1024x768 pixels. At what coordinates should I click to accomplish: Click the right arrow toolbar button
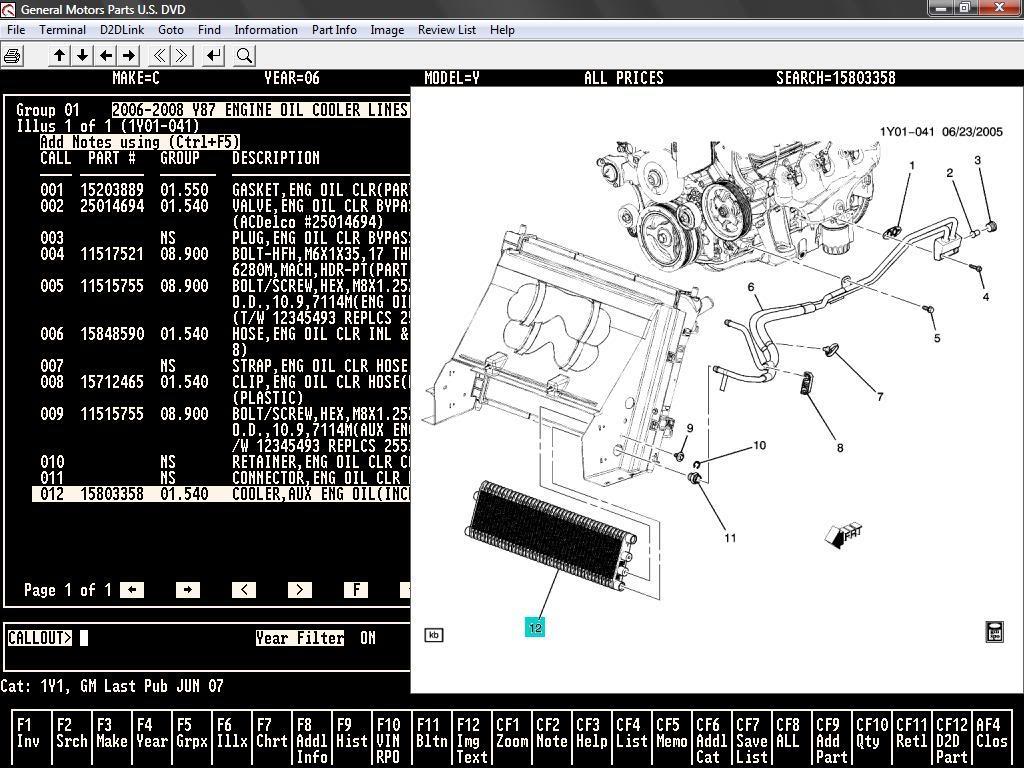click(x=129, y=56)
